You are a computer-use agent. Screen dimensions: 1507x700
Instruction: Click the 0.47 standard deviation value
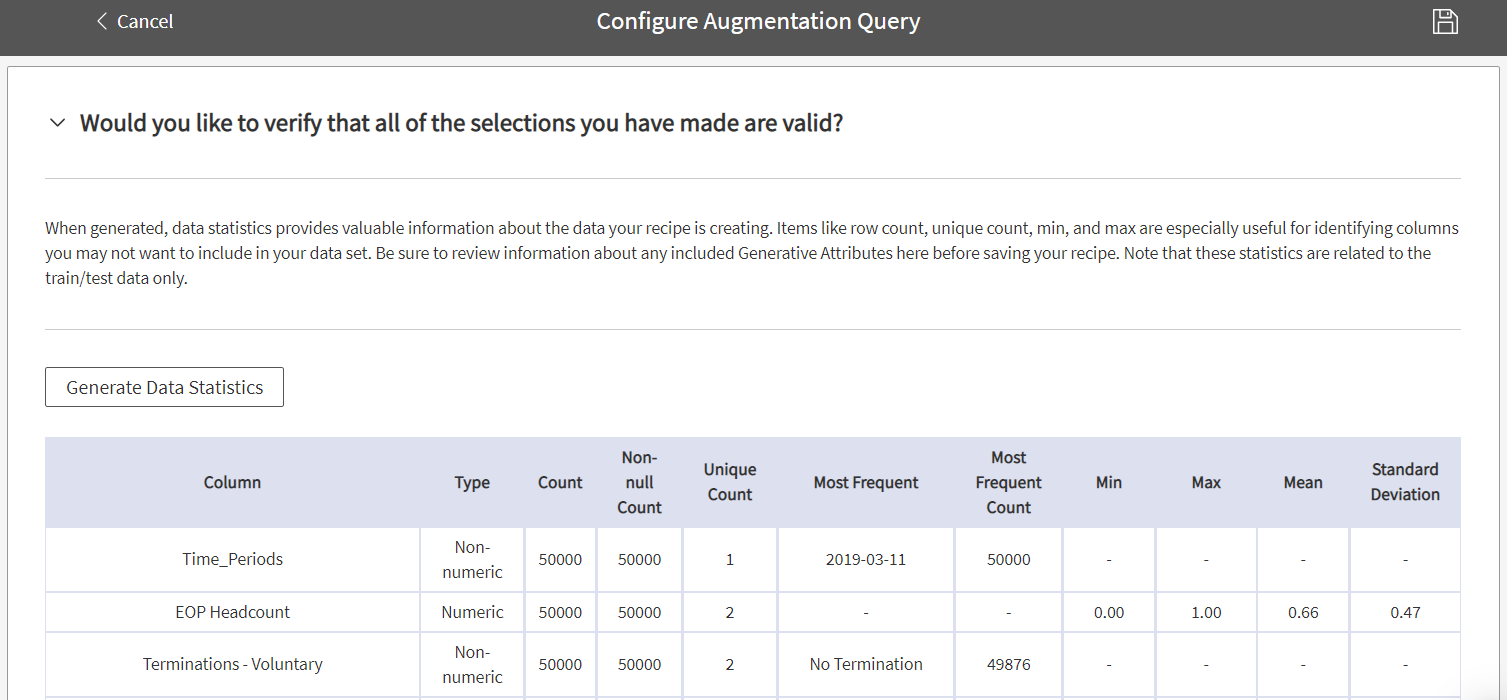1405,612
